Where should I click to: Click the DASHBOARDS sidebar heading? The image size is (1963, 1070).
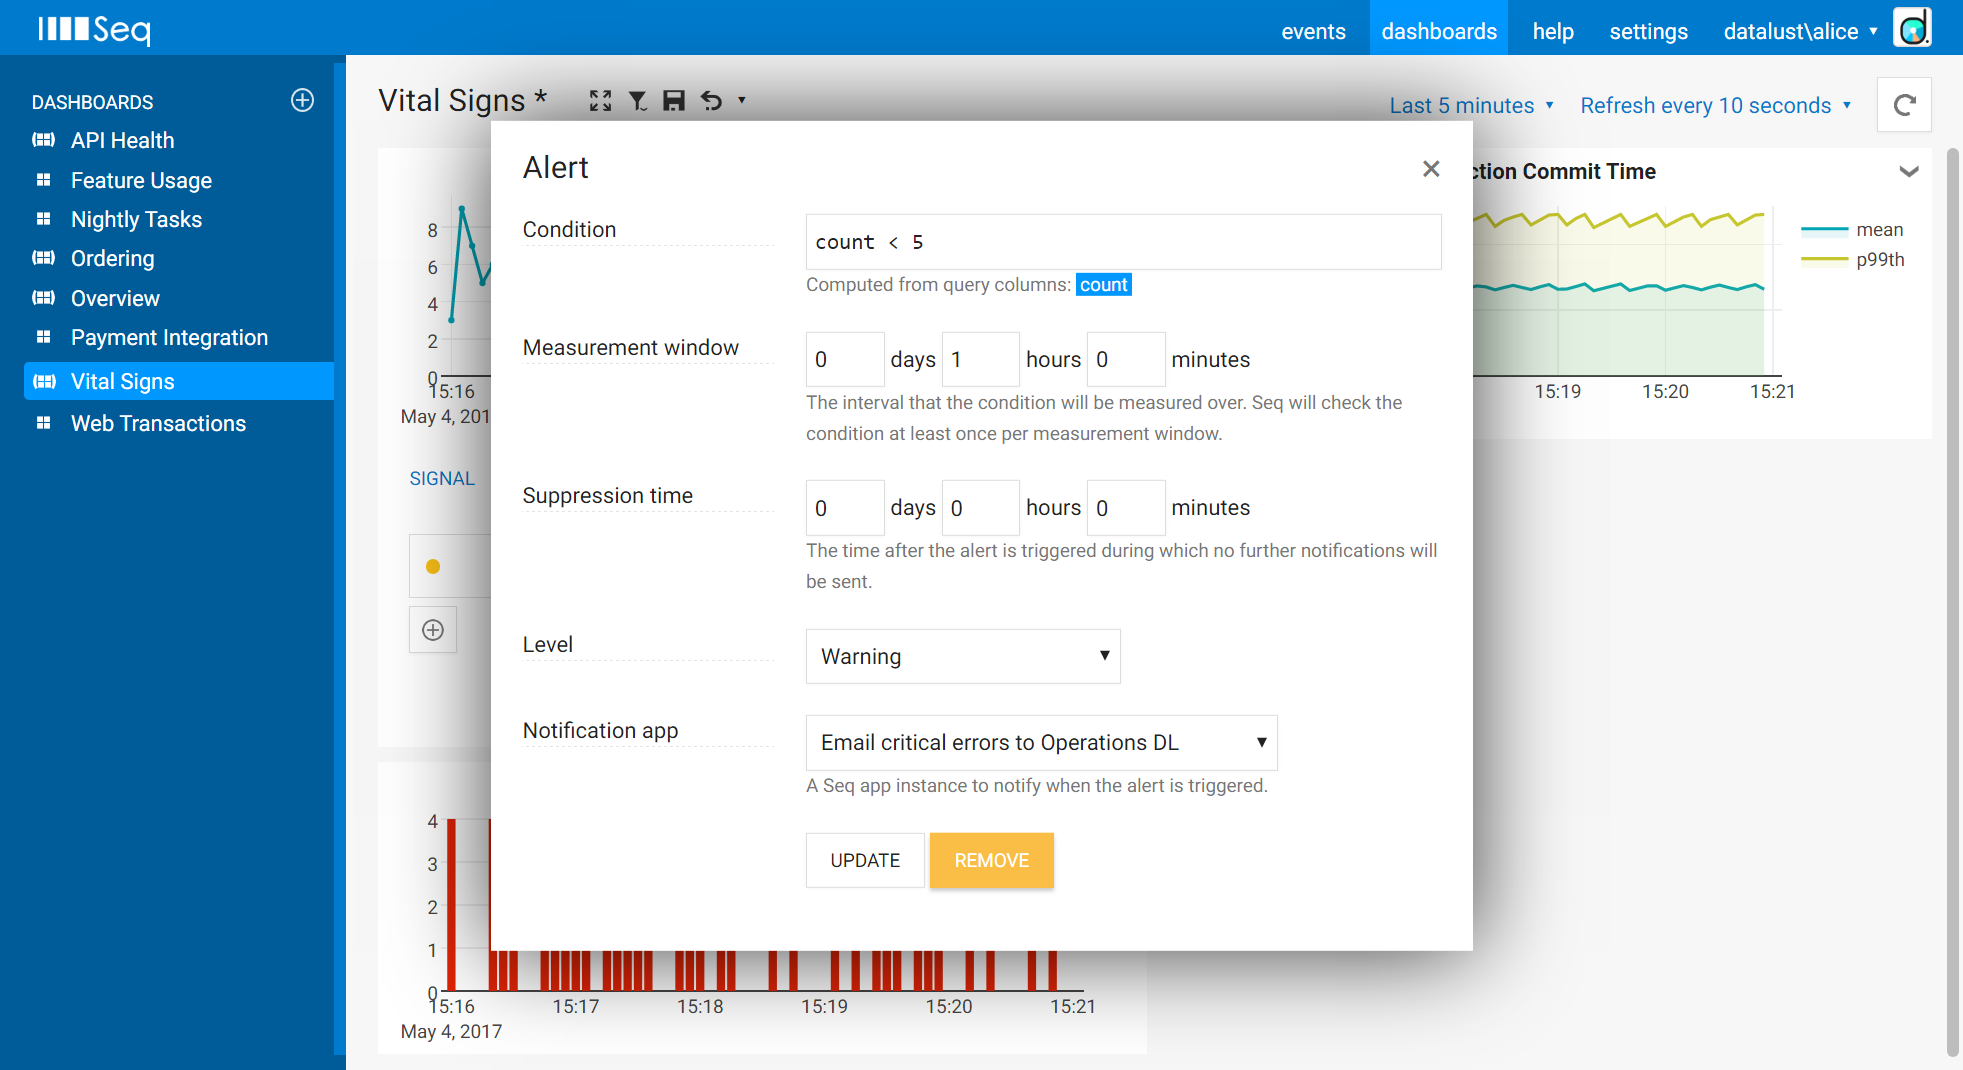pyautogui.click(x=92, y=102)
